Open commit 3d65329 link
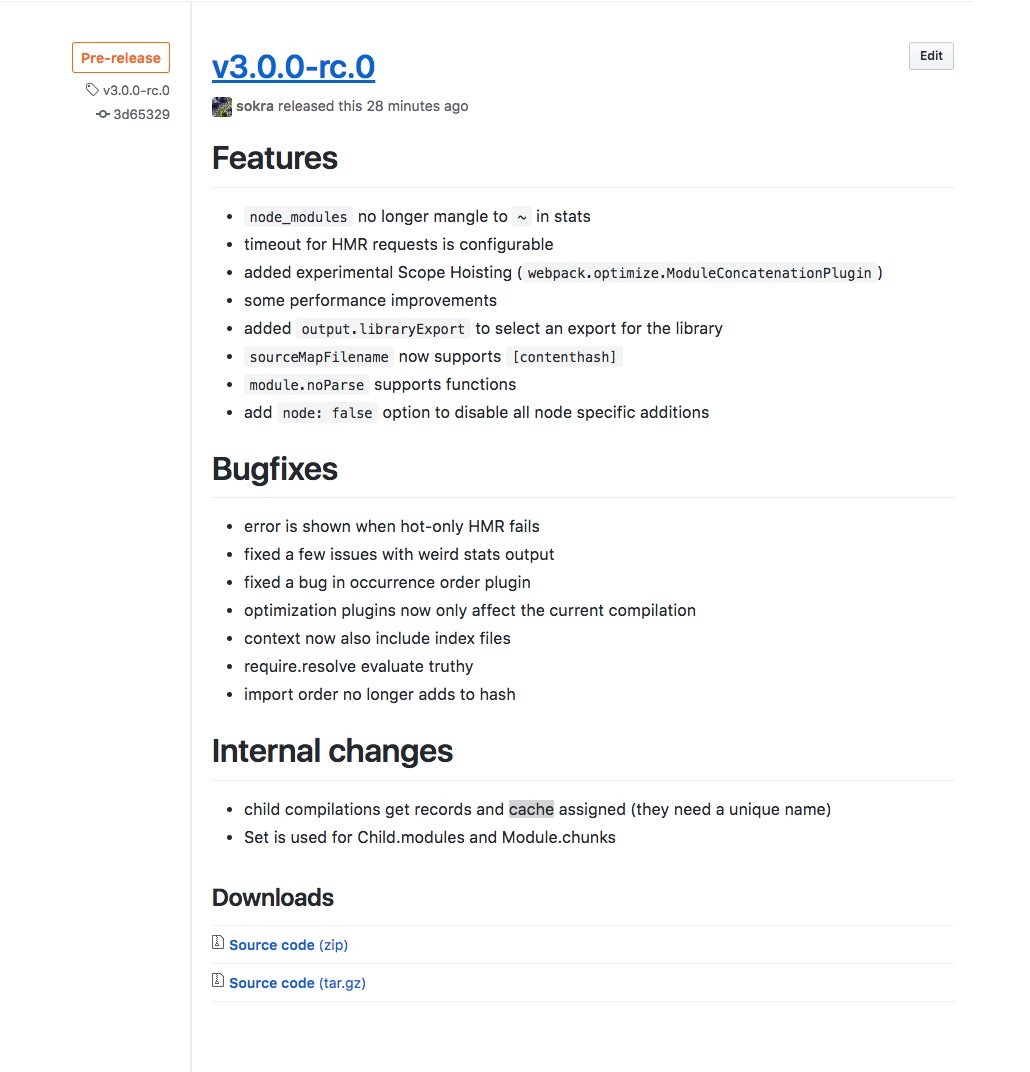 pos(141,114)
